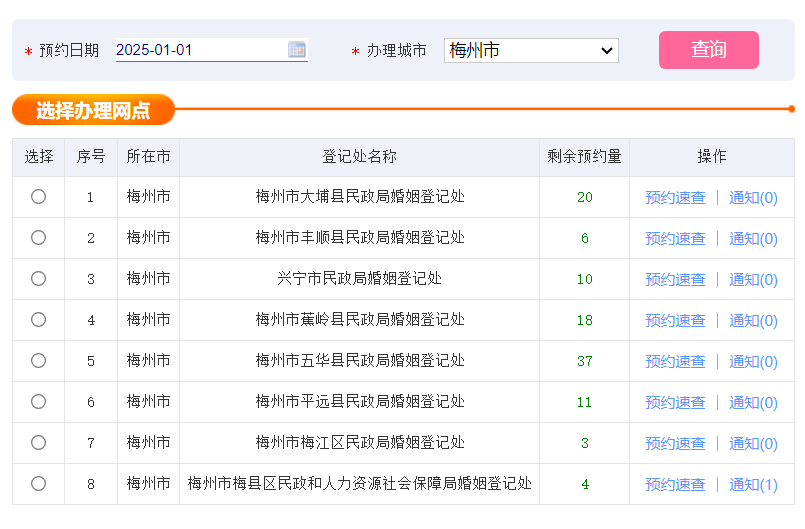Select the 梅县区民政和人力资源社会保障局 radio button
Viewport: 805px width, 529px height.
coord(38,484)
